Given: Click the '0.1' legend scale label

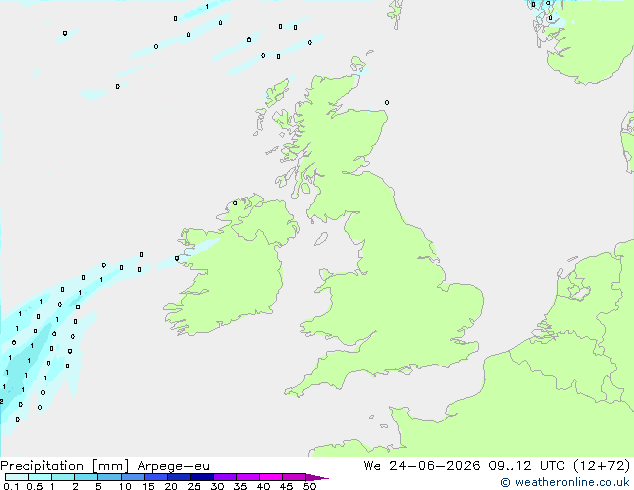Looking at the screenshot, I should coord(11,486).
